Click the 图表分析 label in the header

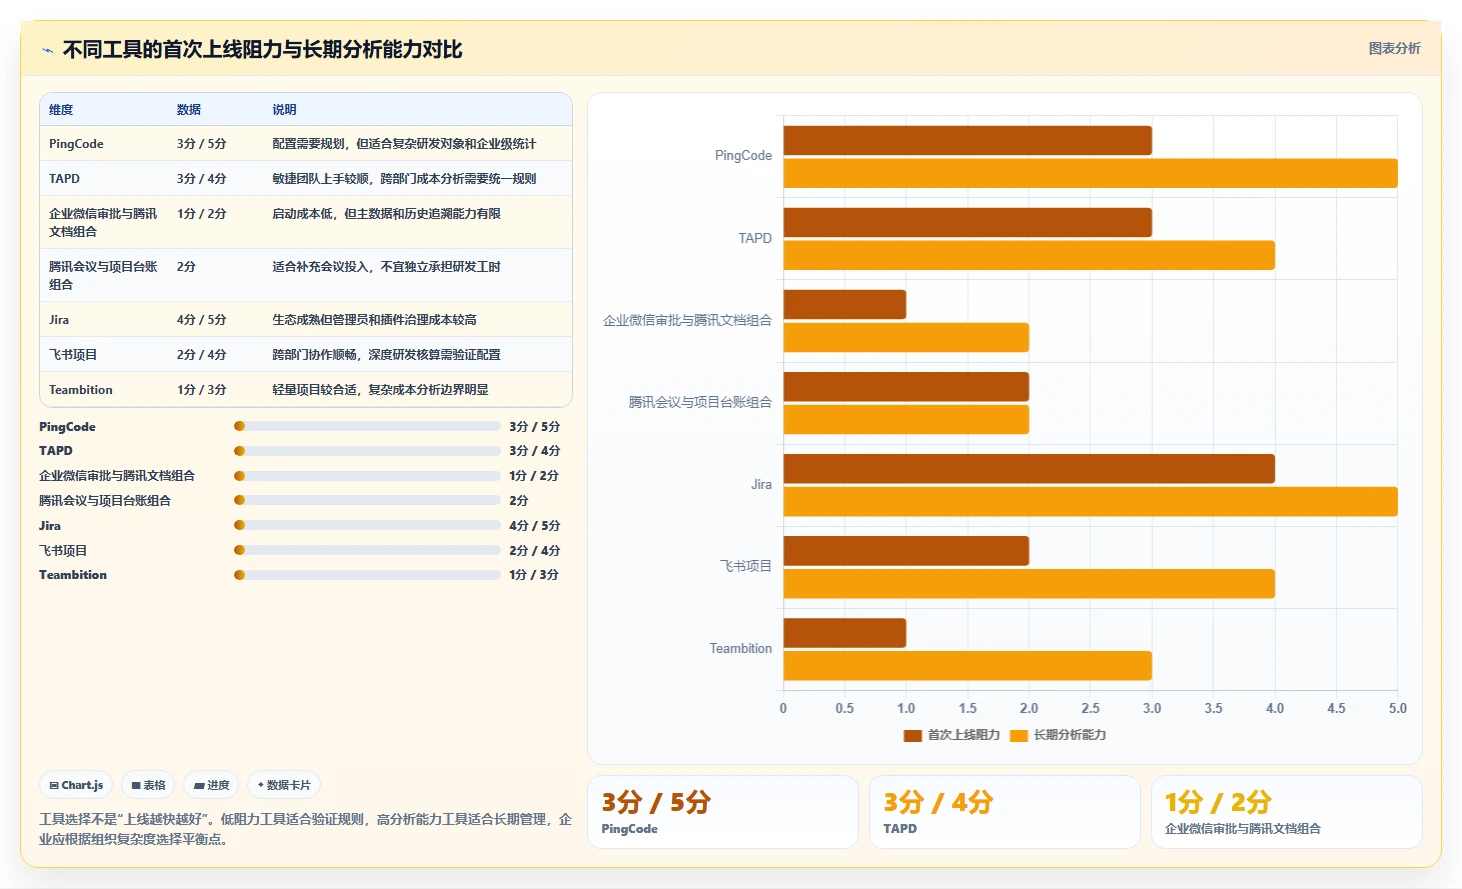click(1394, 48)
